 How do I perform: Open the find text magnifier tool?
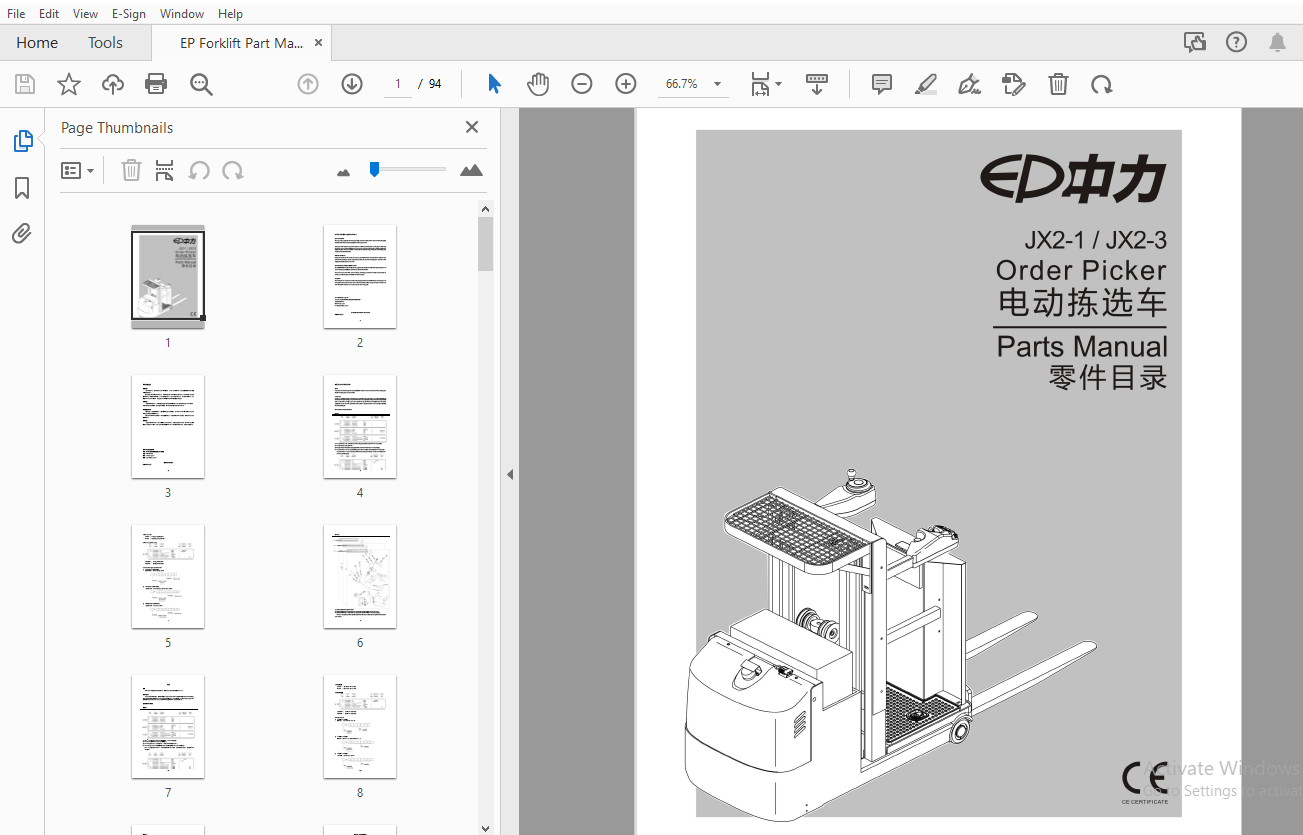pyautogui.click(x=202, y=84)
